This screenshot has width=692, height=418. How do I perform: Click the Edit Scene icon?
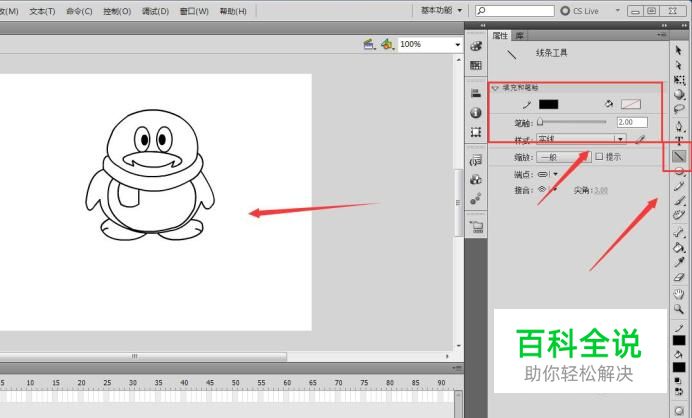point(369,45)
